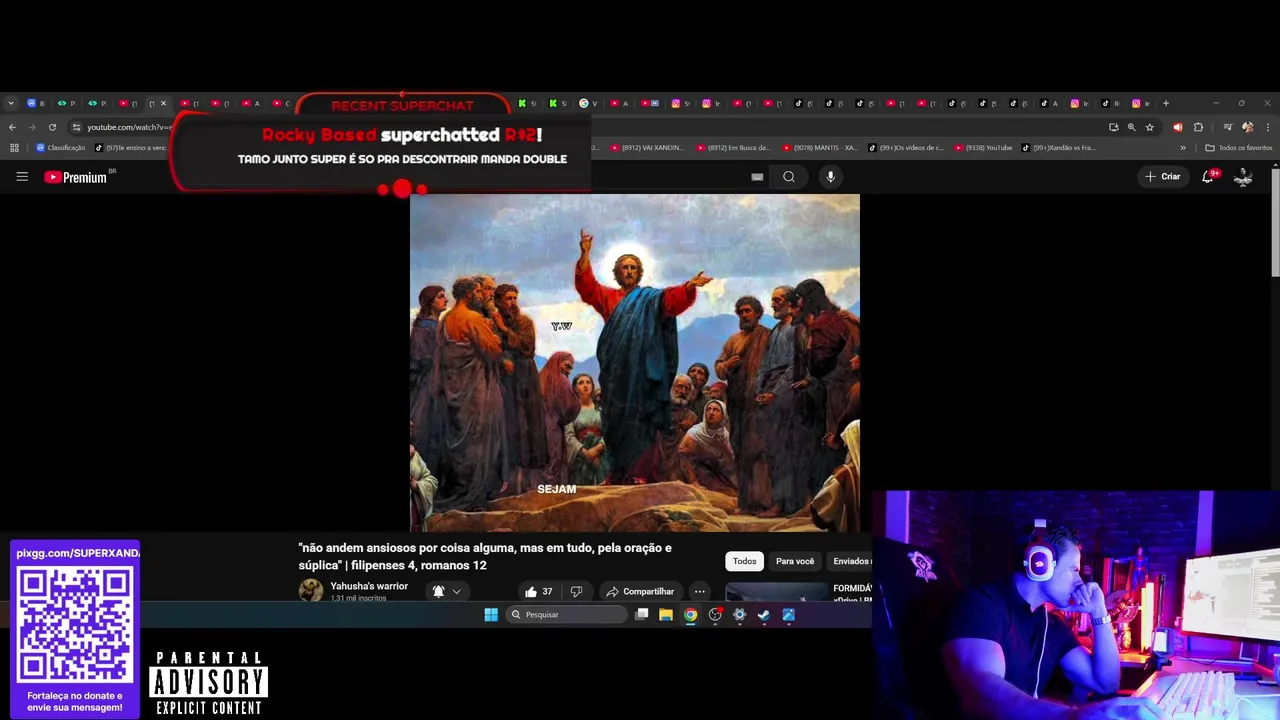Click the page vertical scrollbar
1280x720 pixels.
point(1275,223)
